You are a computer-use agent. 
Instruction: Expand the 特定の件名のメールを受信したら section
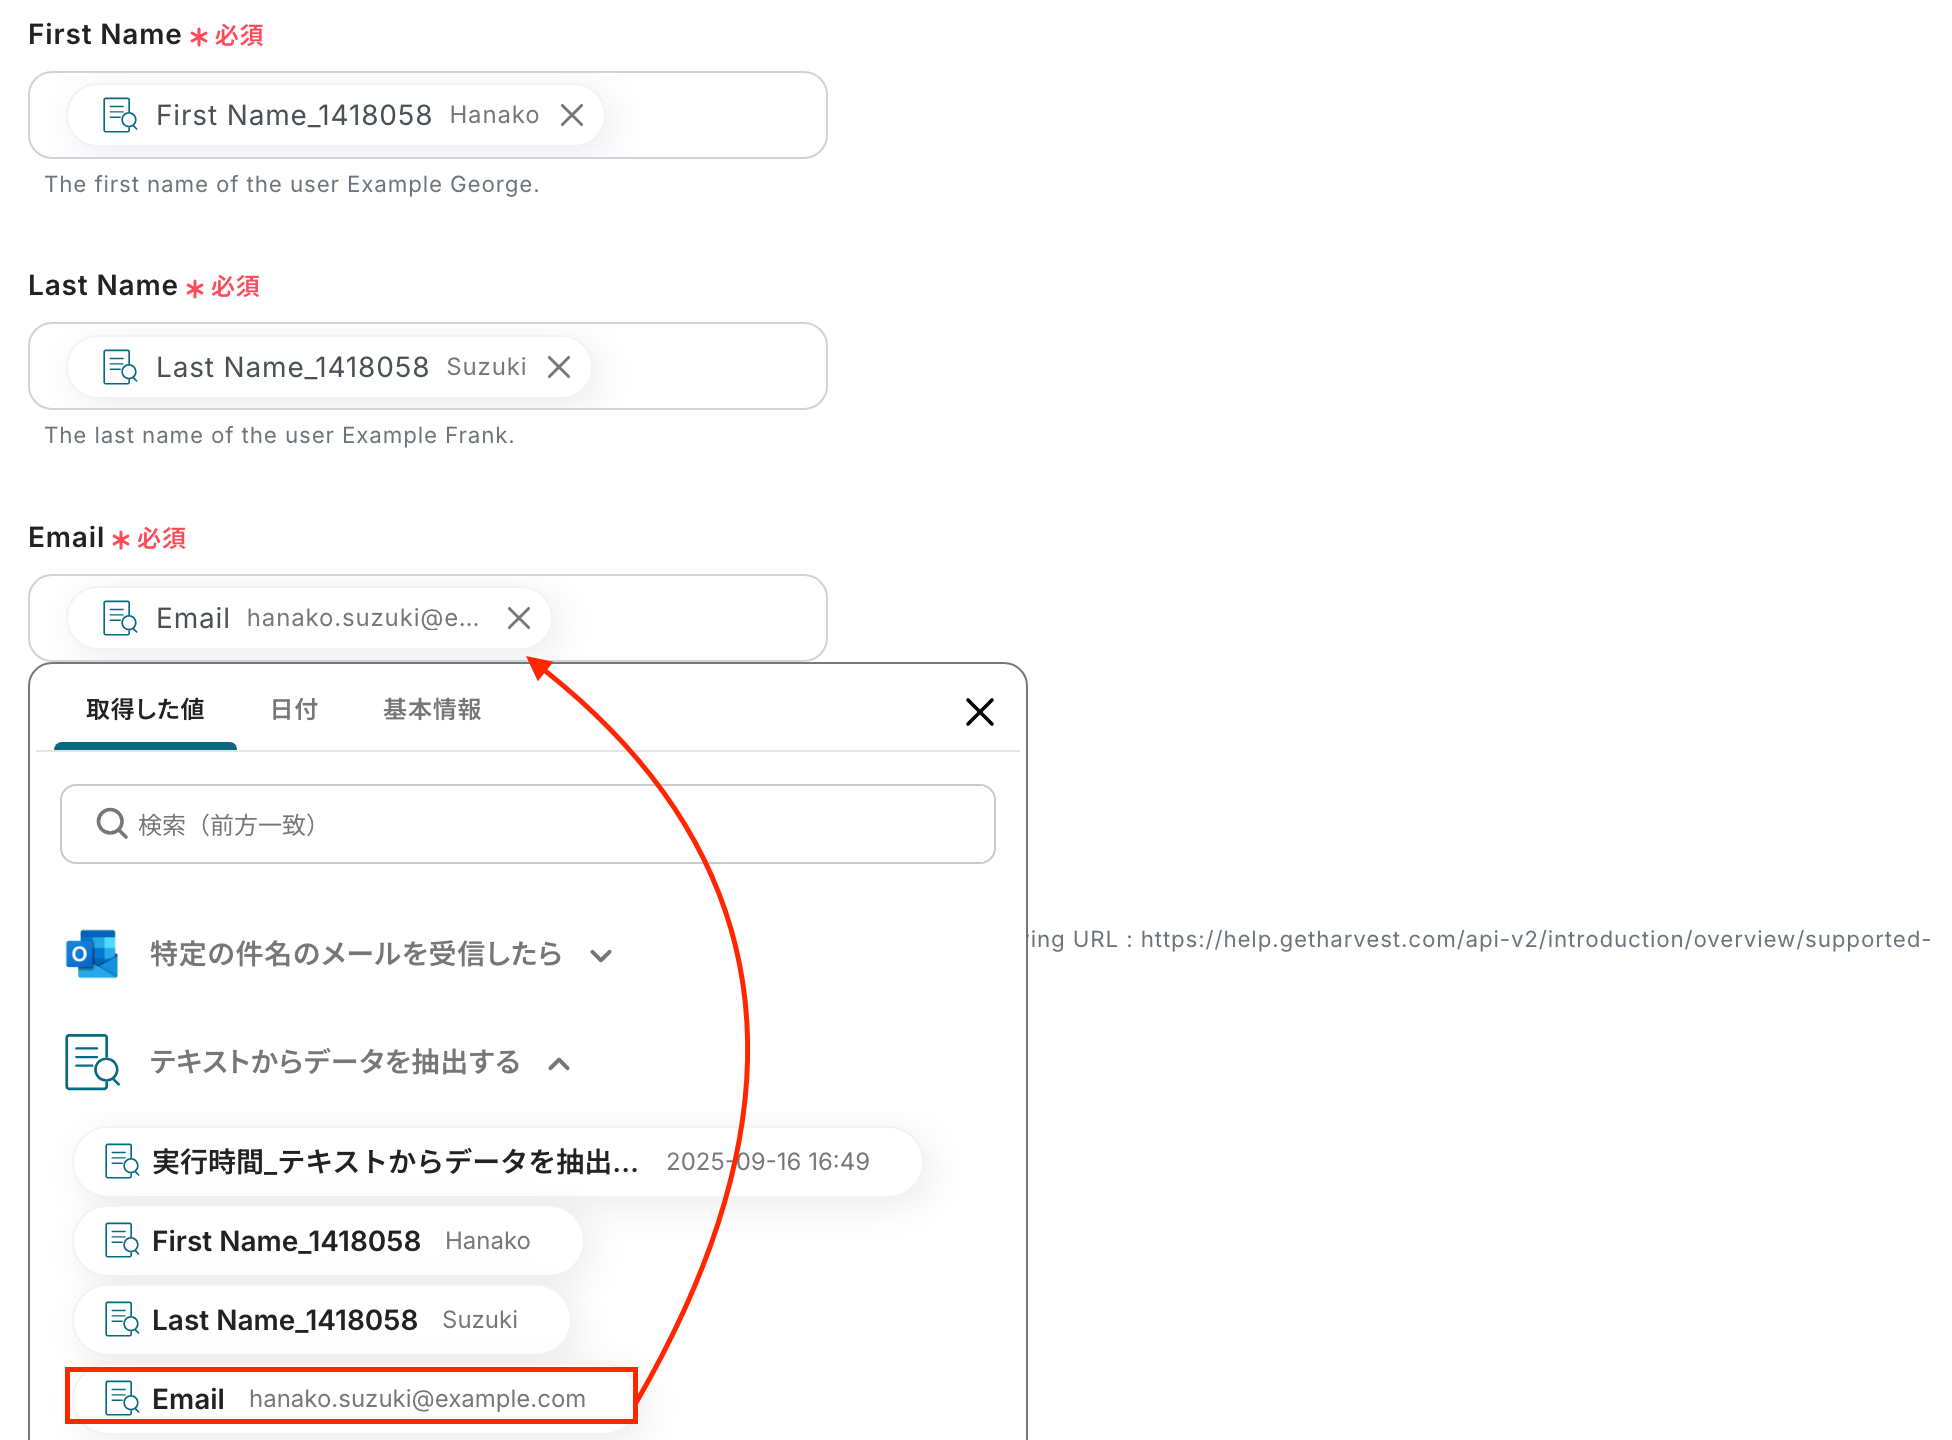pyautogui.click(x=601, y=955)
